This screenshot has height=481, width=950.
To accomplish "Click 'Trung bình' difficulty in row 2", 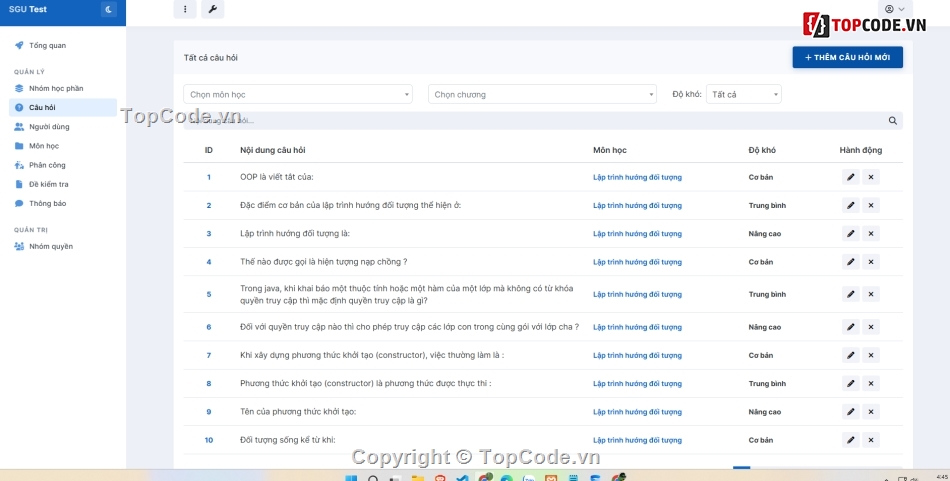I will [x=767, y=205].
